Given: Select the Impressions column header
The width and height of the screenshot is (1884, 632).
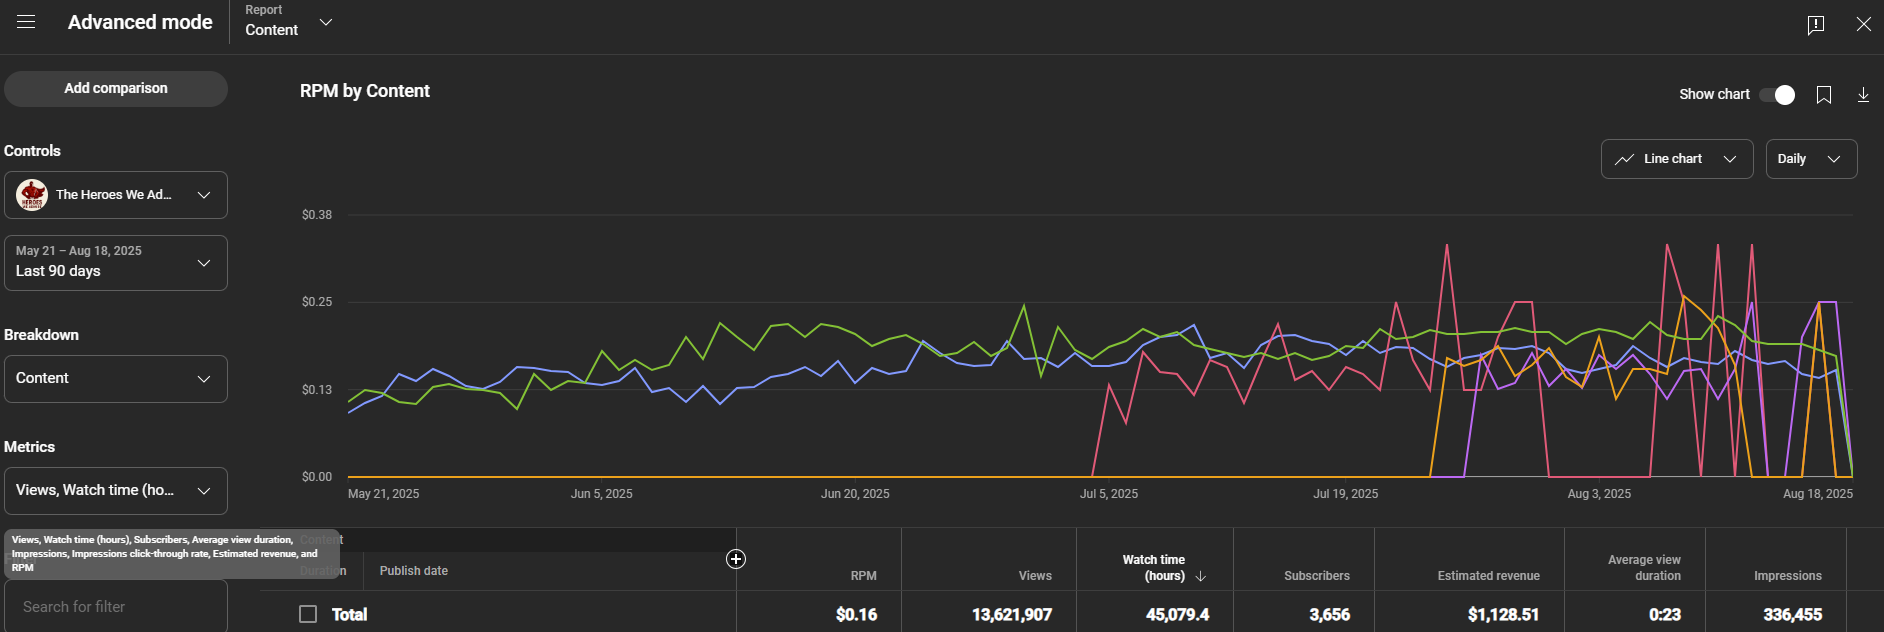Looking at the screenshot, I should [x=1788, y=576].
